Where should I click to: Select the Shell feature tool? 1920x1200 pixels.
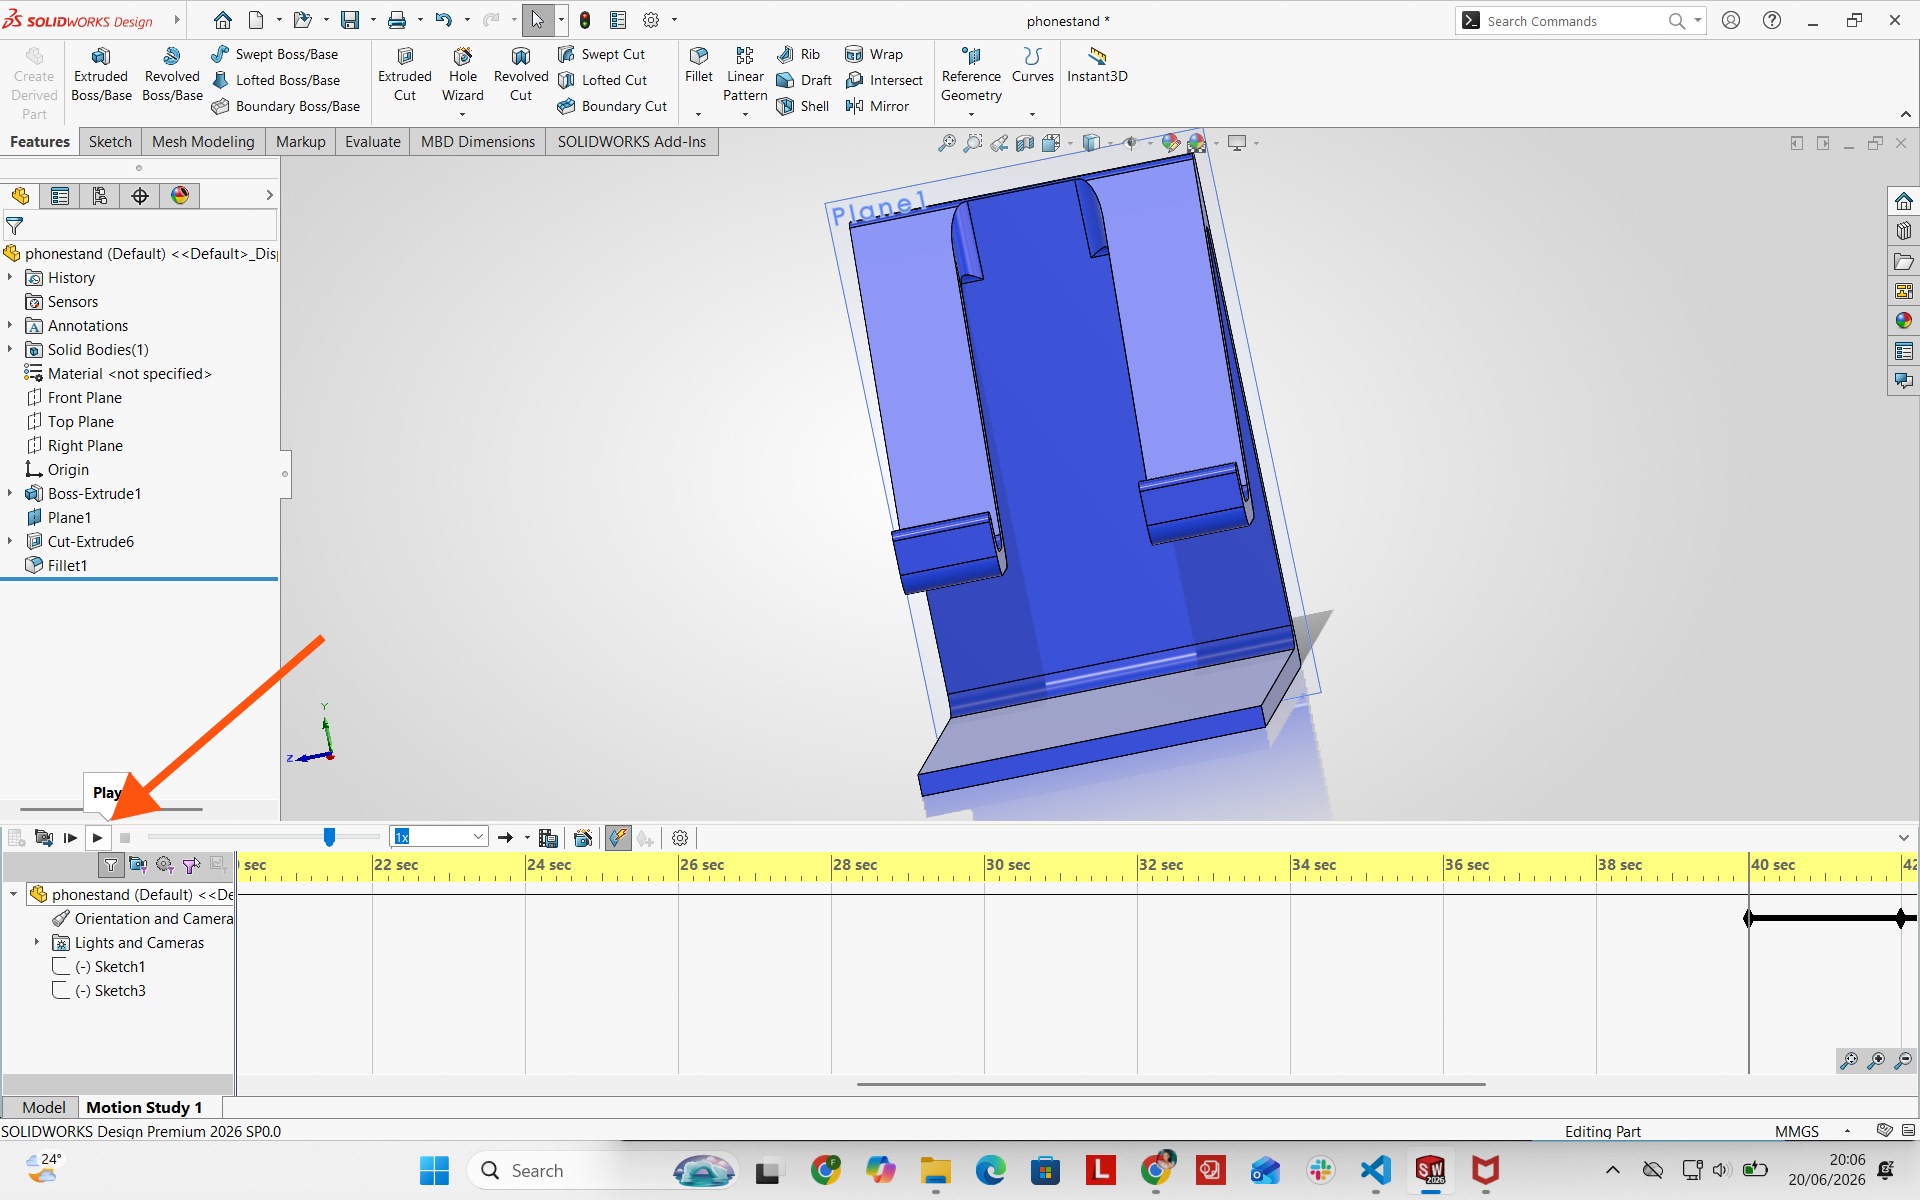[803, 106]
